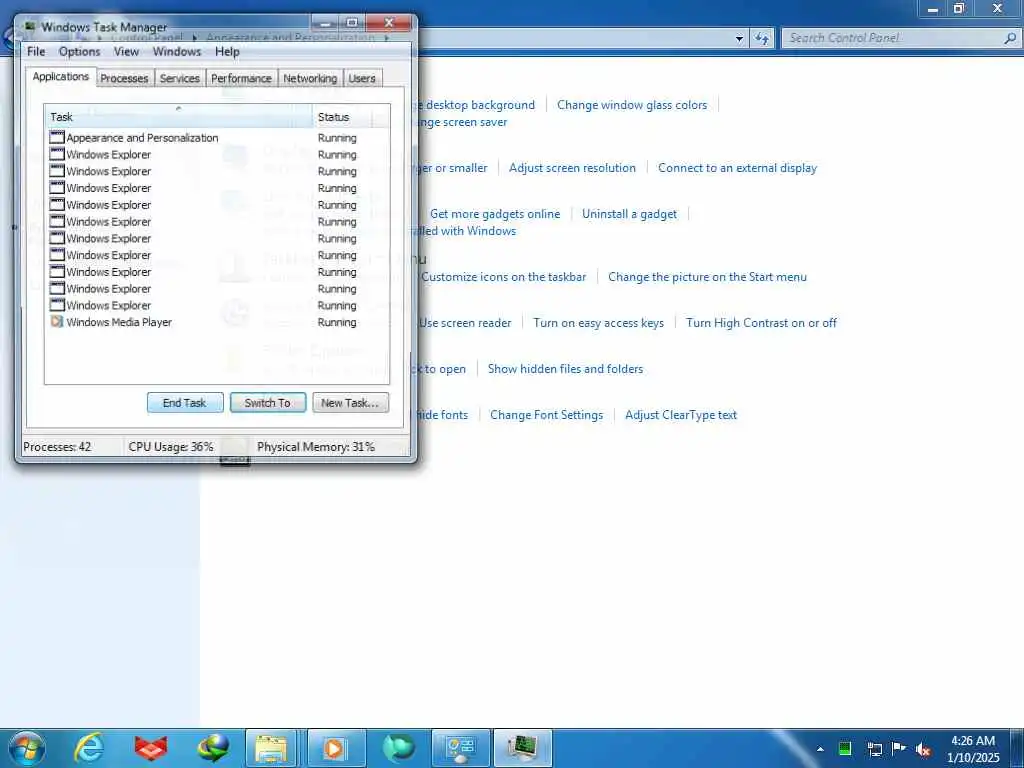Switch to the Performance tab

pos(241,78)
